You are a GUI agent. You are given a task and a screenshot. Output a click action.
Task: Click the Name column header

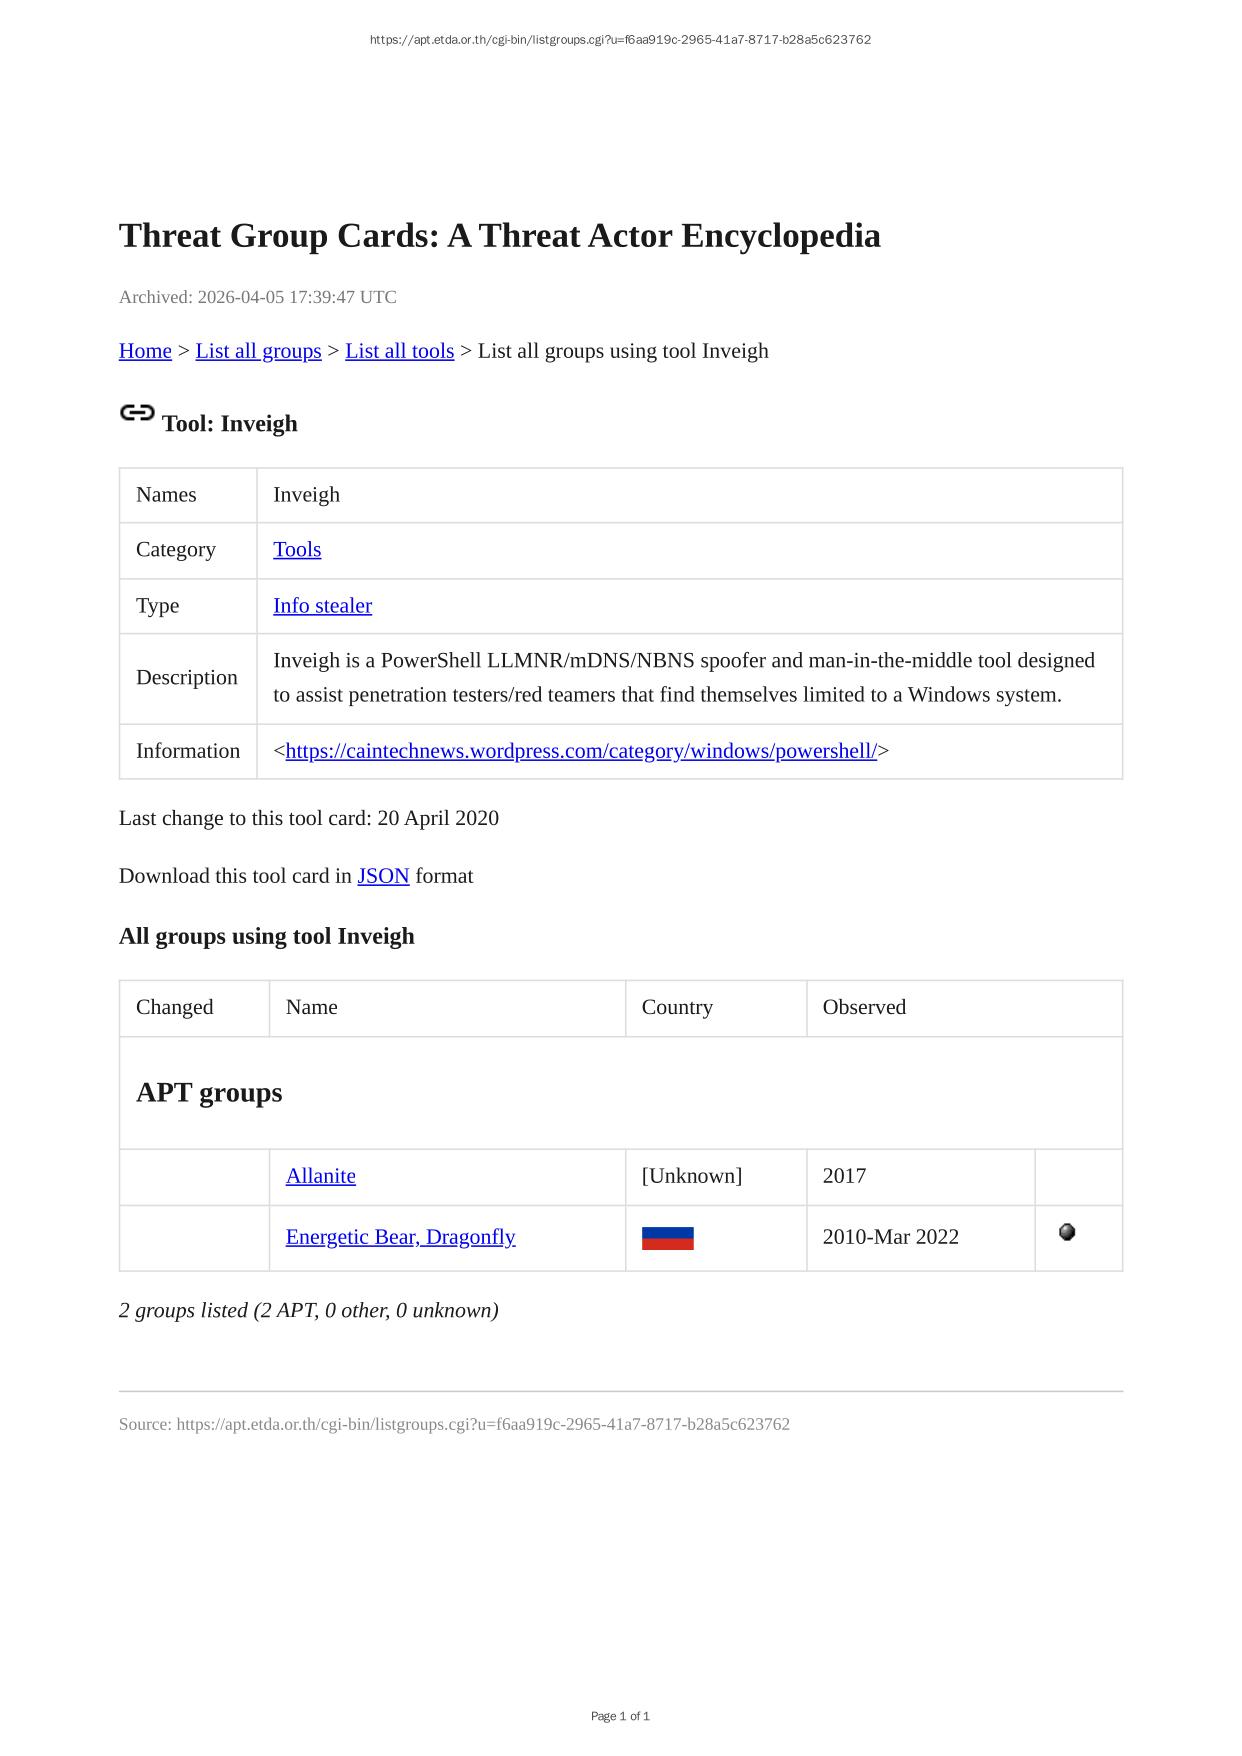coord(311,1007)
